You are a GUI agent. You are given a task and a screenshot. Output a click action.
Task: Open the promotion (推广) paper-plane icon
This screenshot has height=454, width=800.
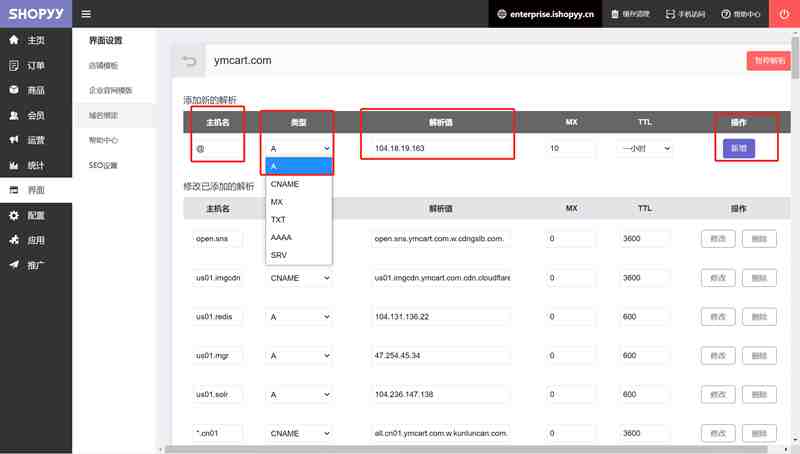14,265
